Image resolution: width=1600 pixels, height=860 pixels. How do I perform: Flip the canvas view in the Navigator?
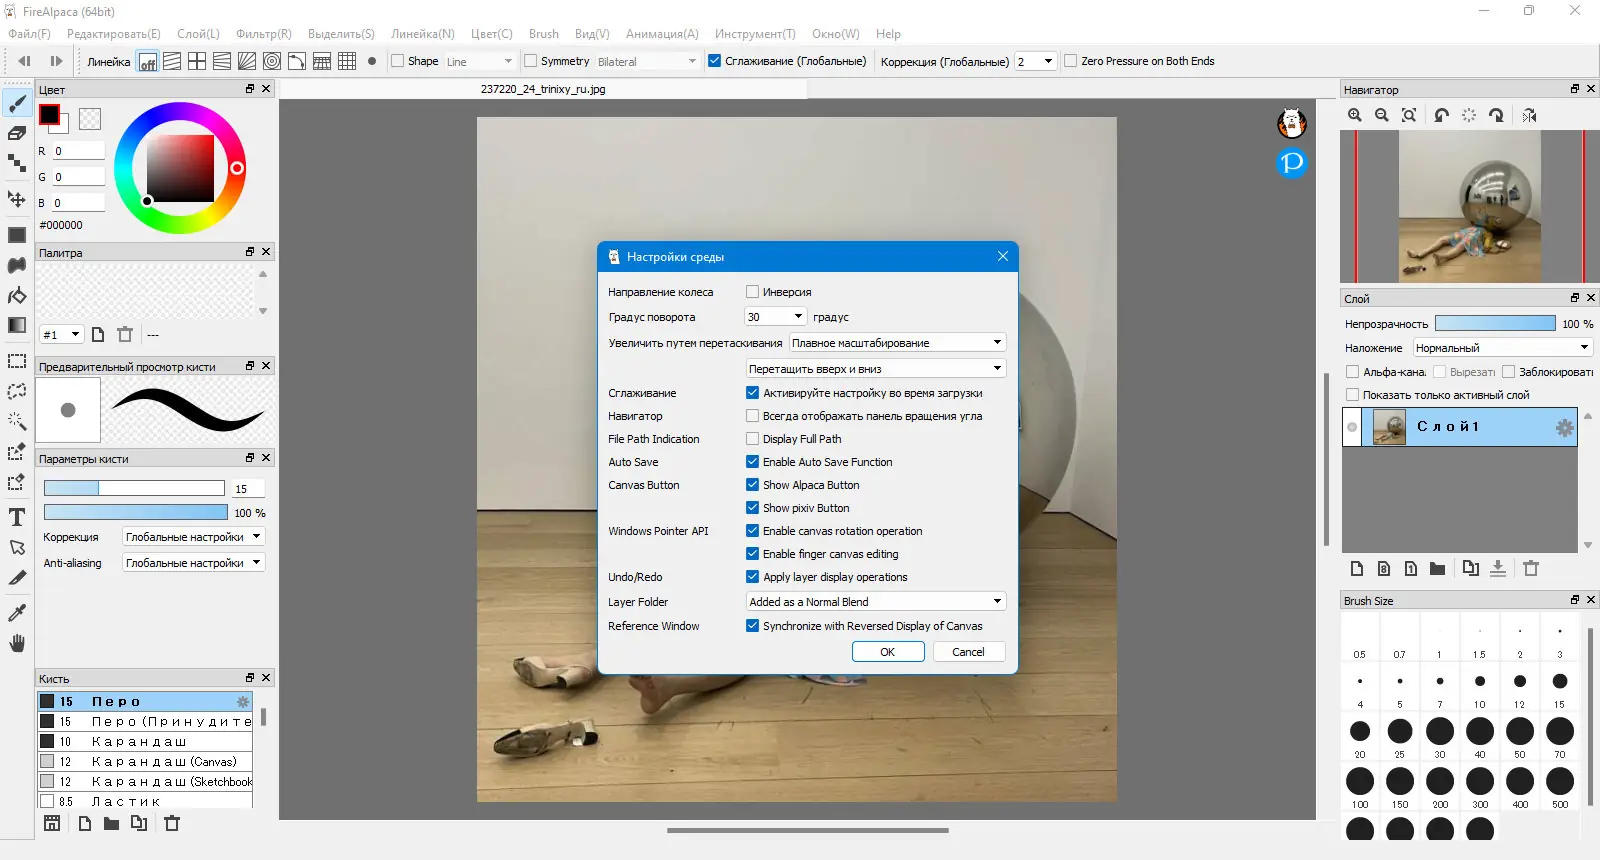tap(1529, 115)
